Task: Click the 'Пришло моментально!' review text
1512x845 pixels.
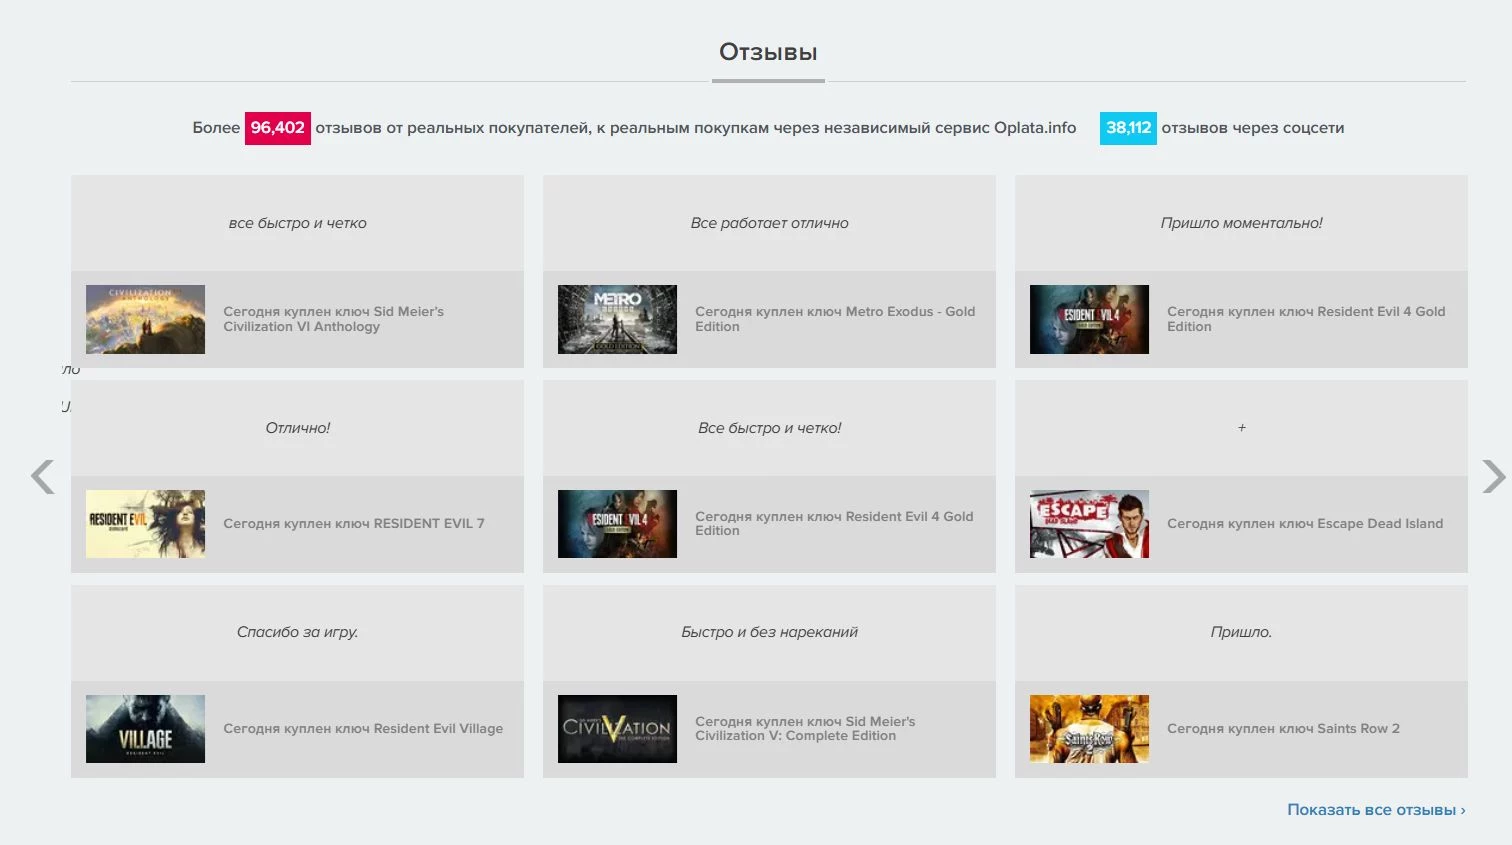Action: [1241, 223]
